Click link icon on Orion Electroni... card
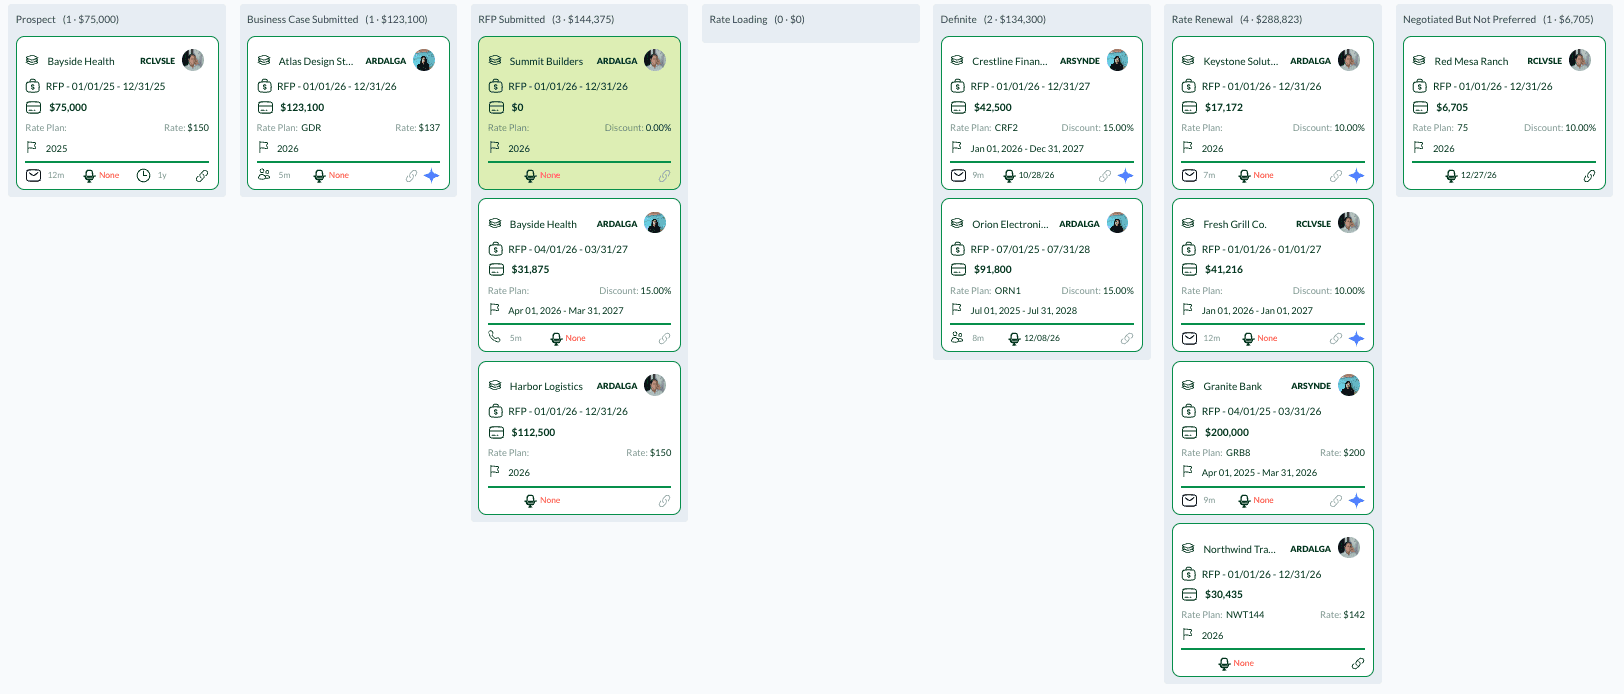 tap(1127, 338)
